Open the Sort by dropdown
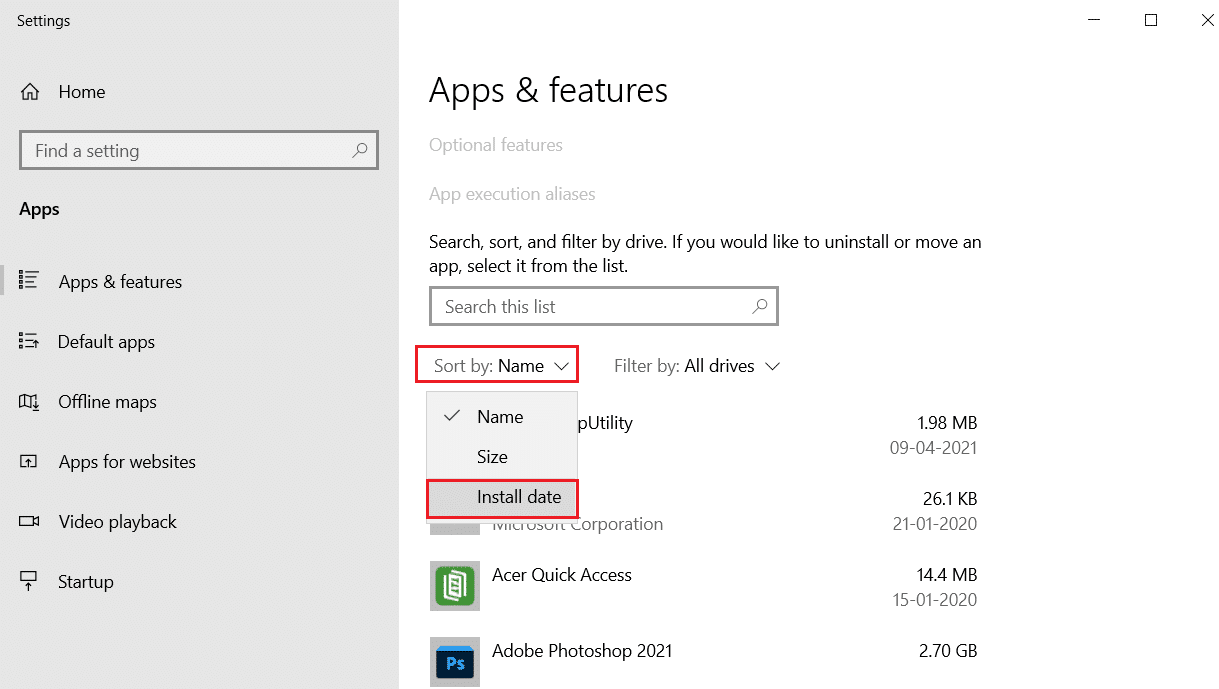Viewport: 1219px width, 689px height. click(x=496, y=364)
